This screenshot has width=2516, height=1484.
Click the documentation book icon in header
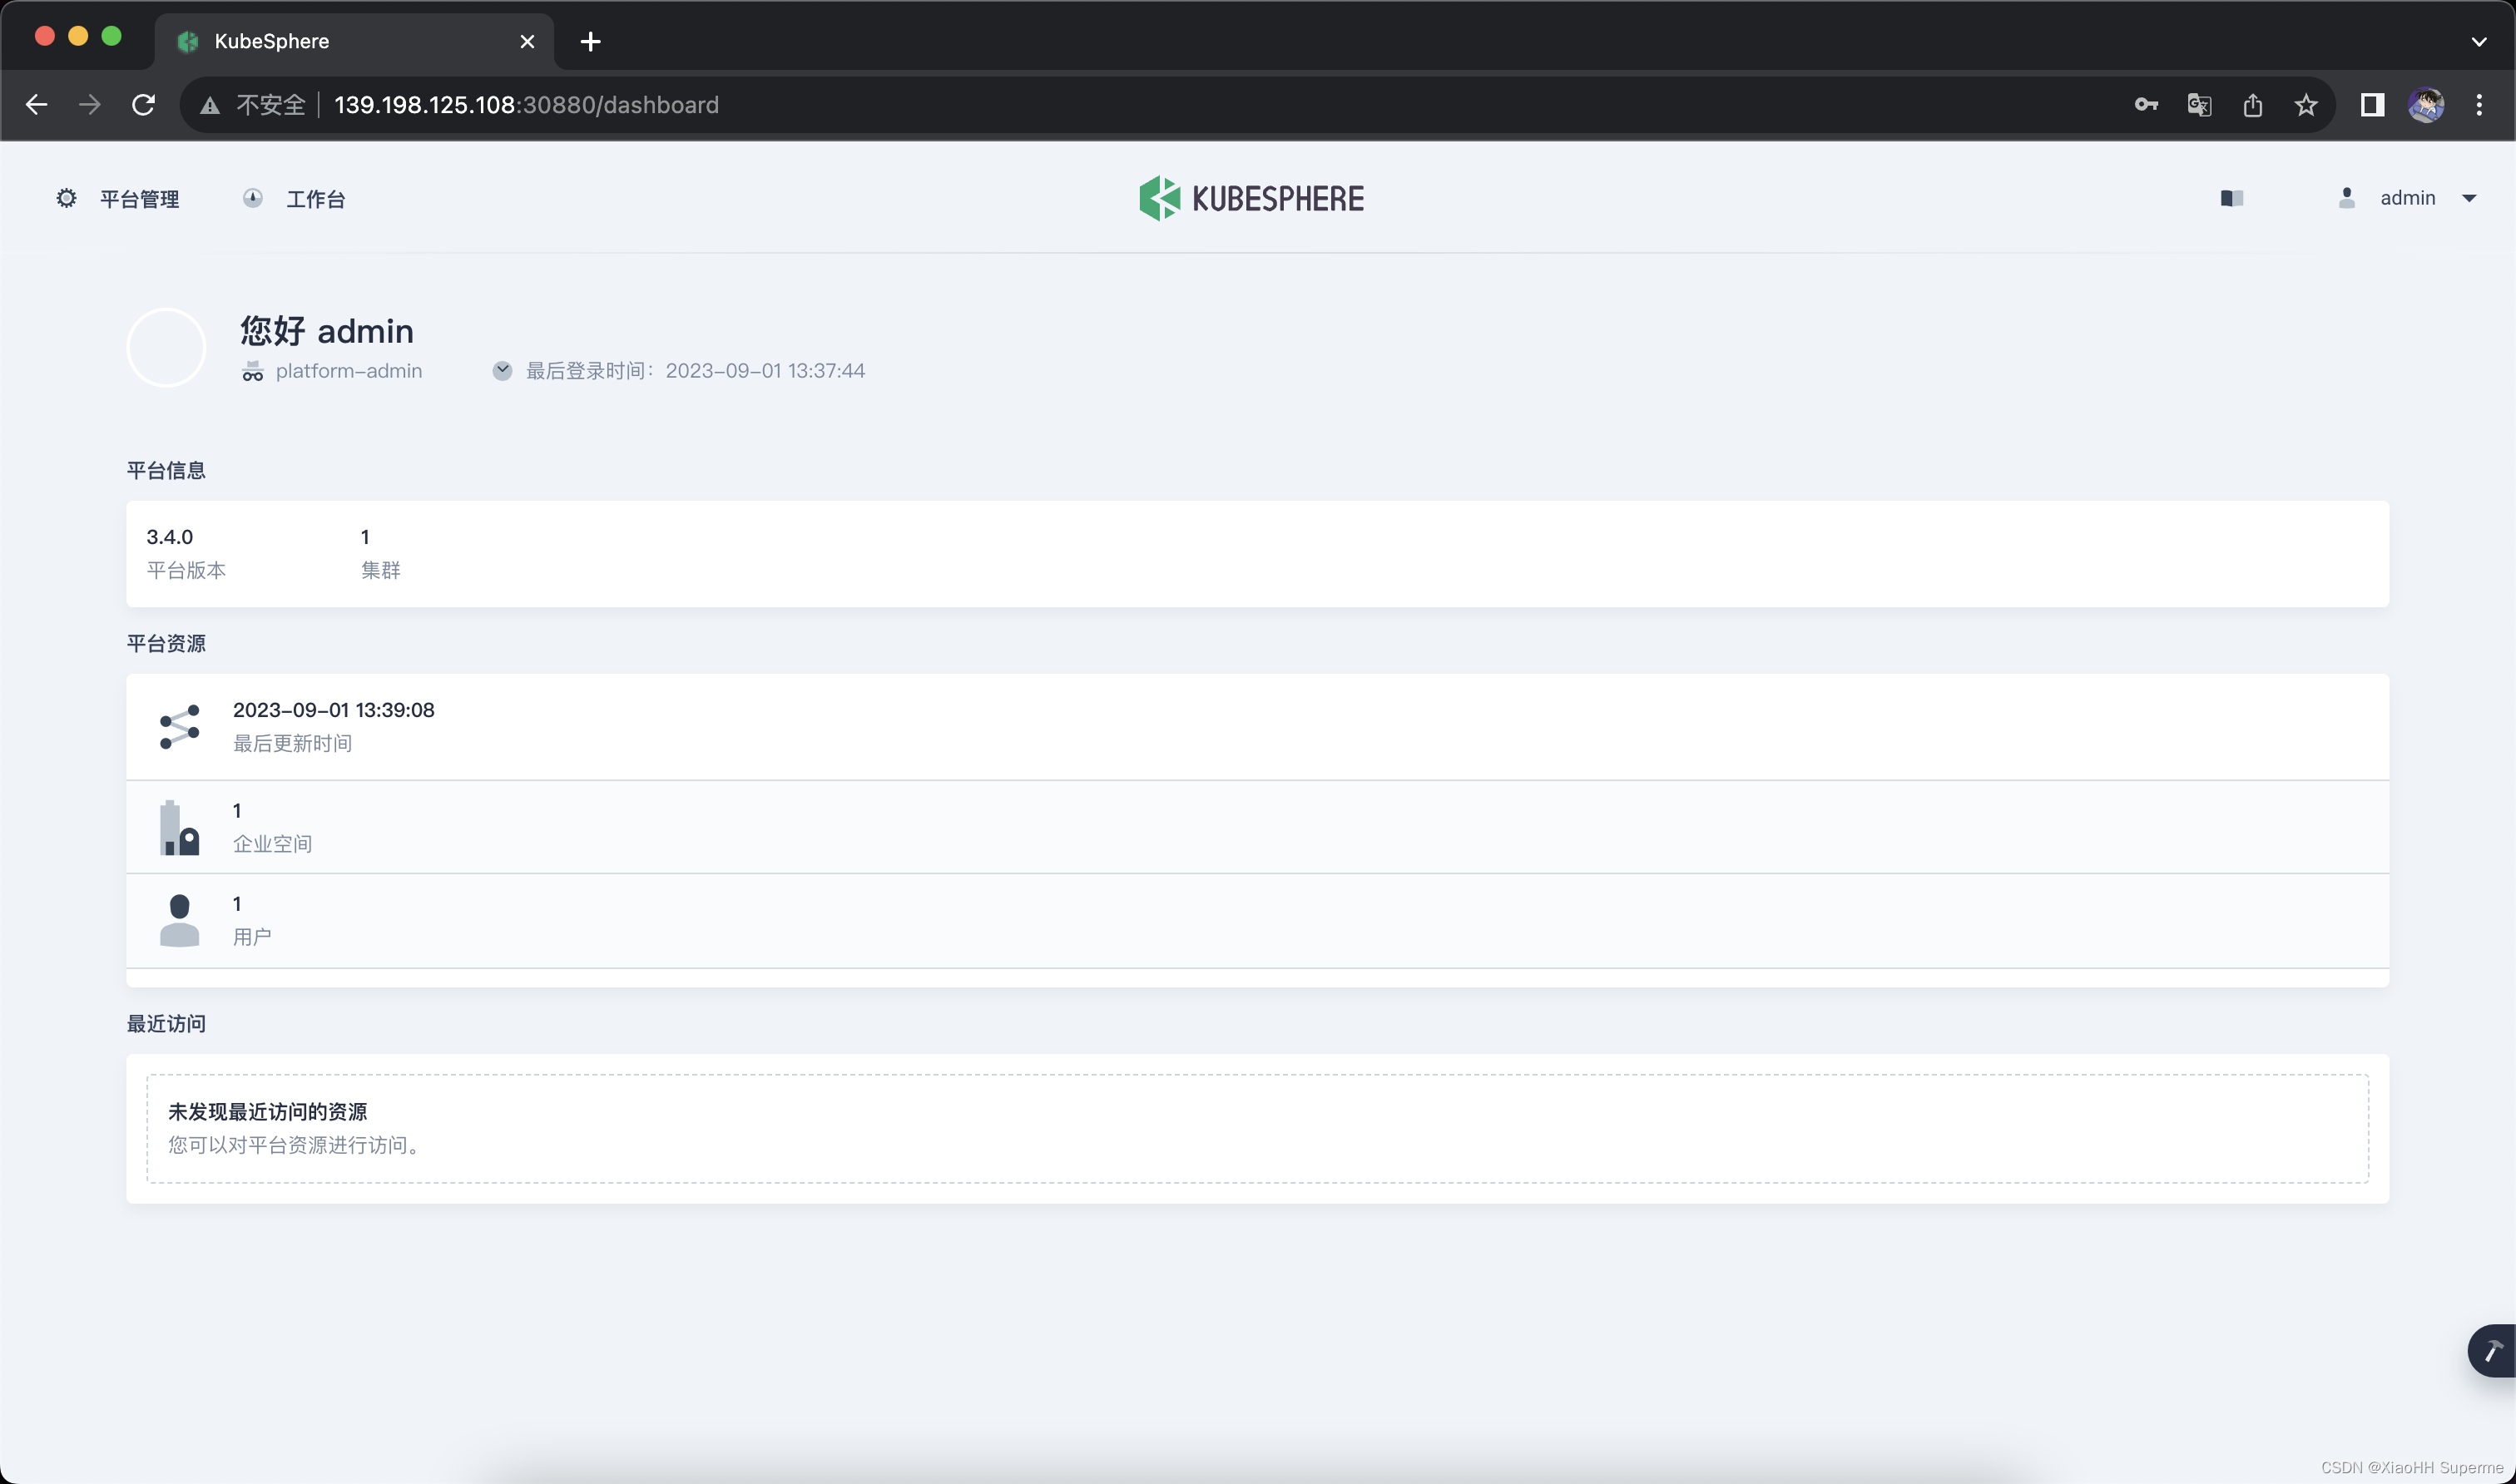2231,198
